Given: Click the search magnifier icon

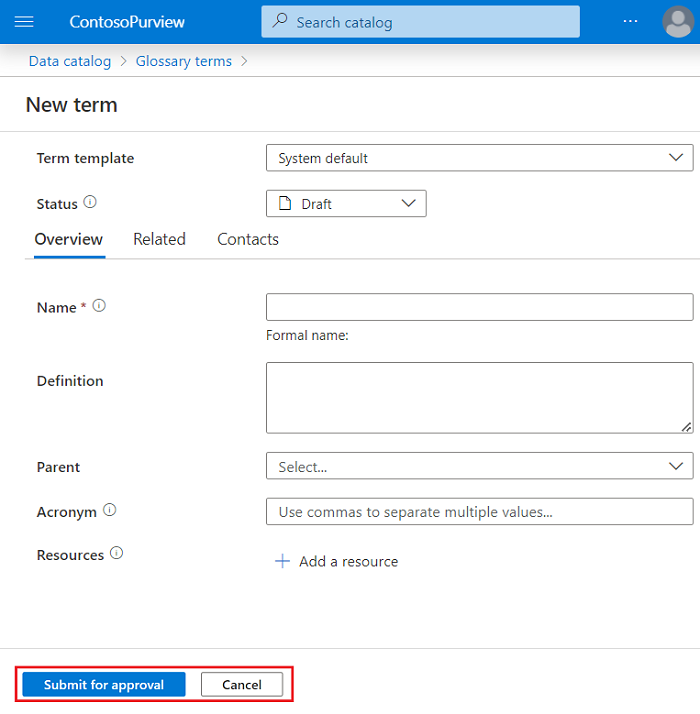Looking at the screenshot, I should click(x=280, y=21).
